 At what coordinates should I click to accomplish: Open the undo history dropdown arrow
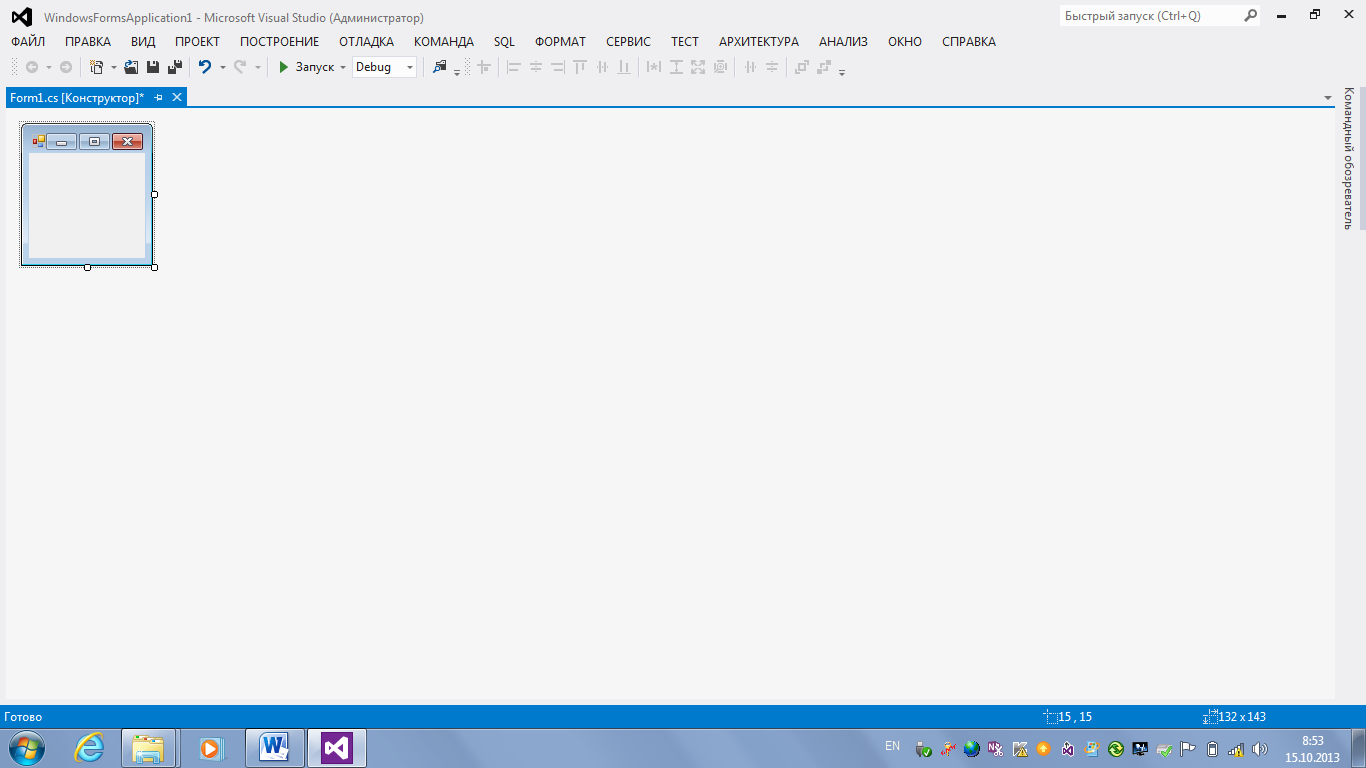222,68
